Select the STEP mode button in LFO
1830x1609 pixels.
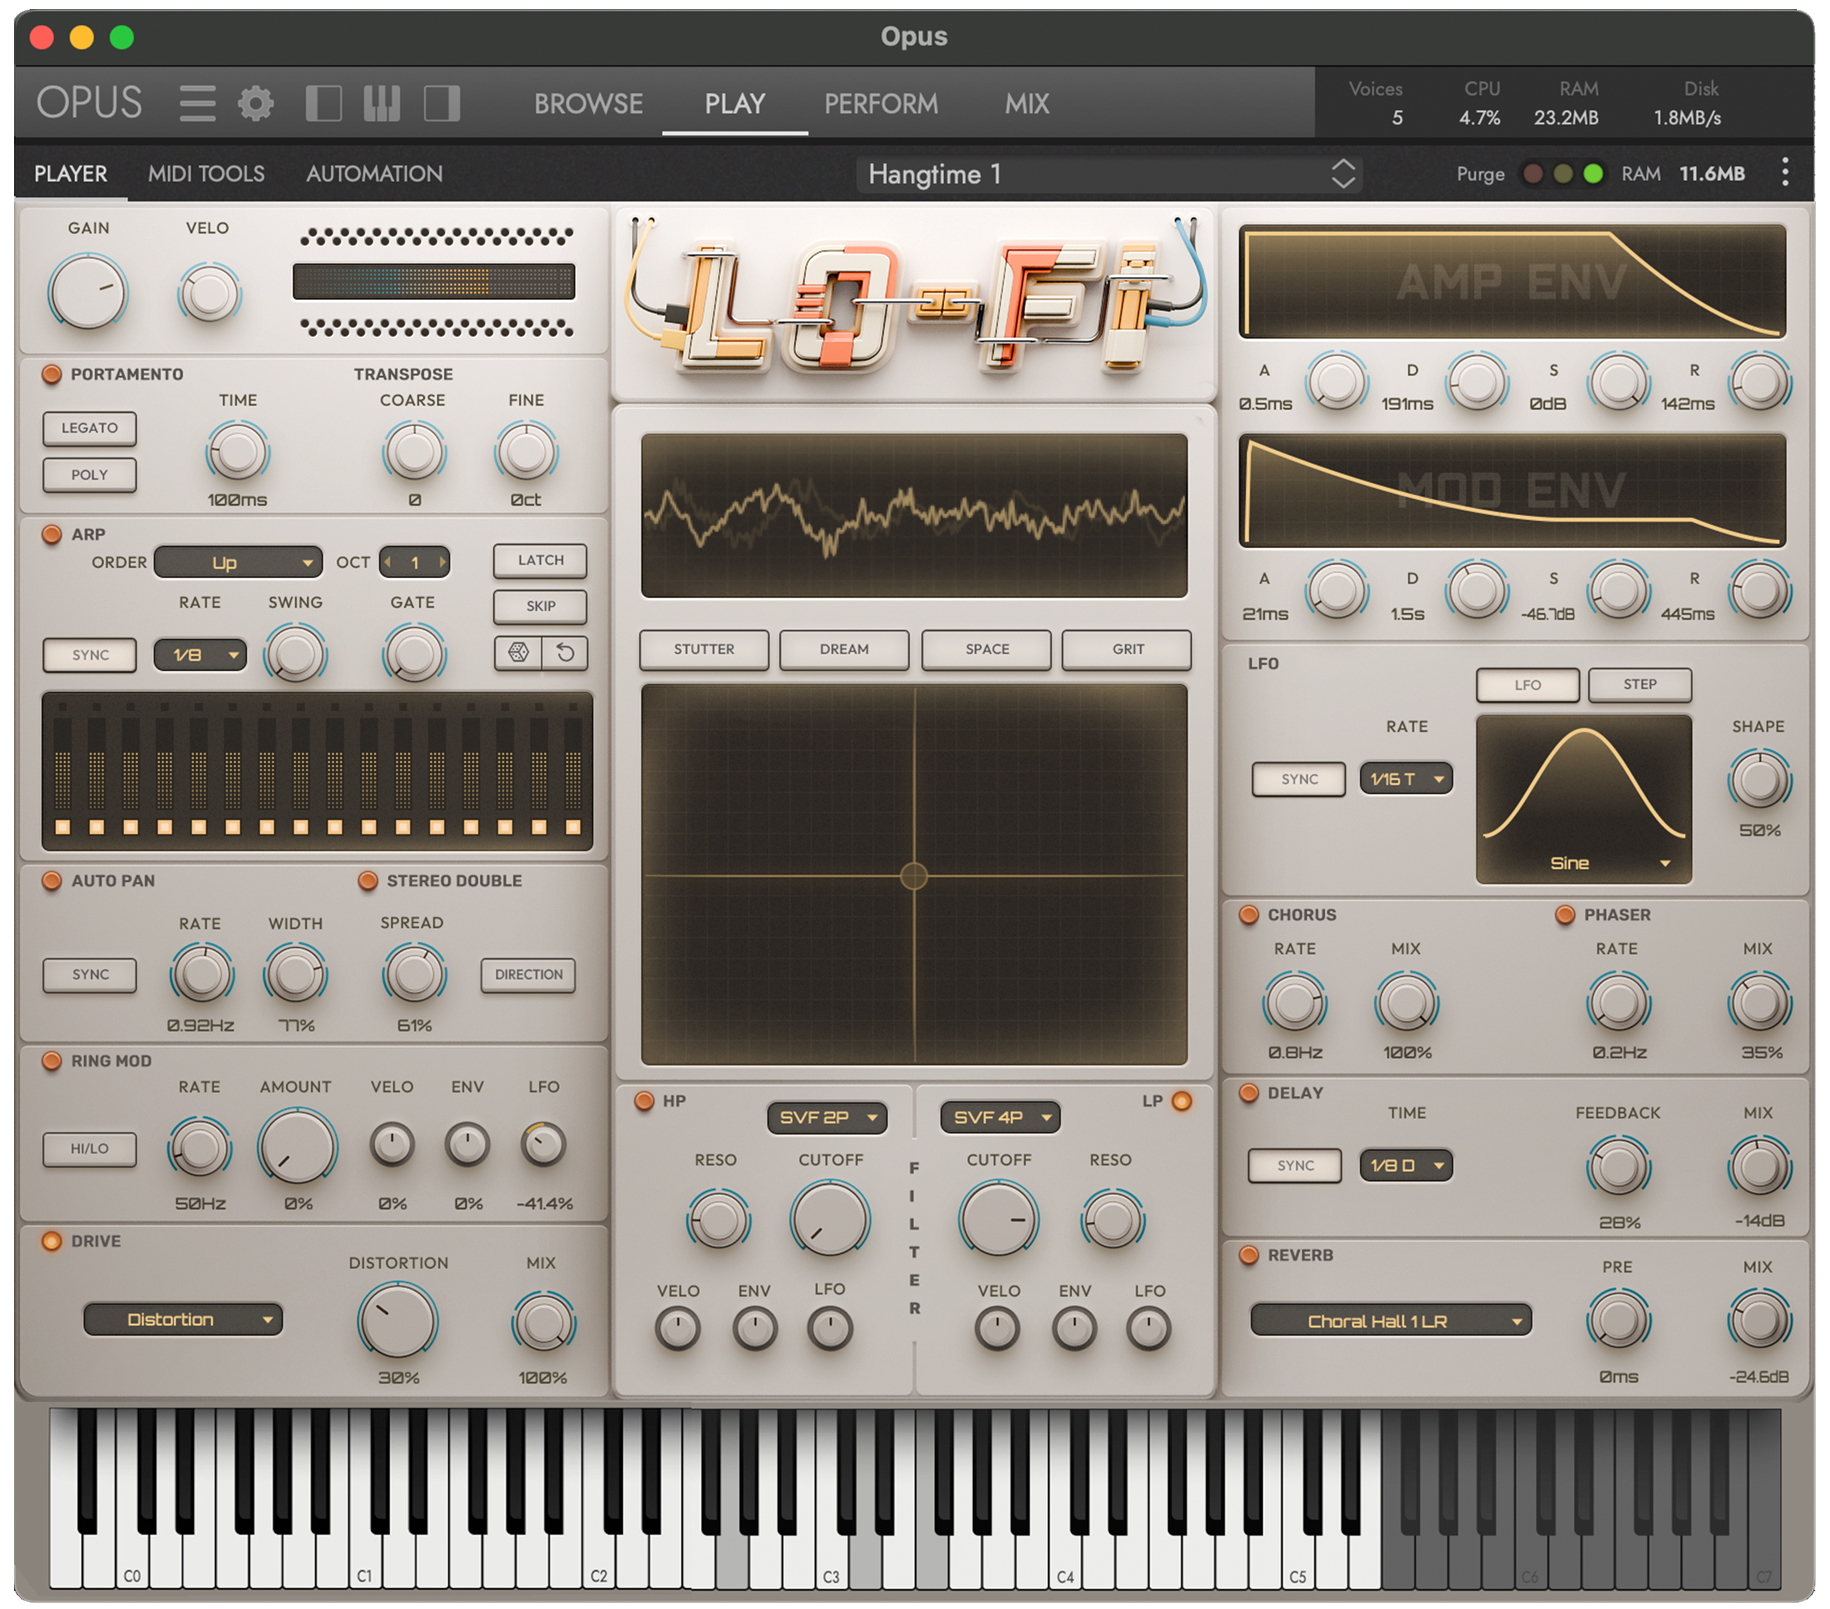point(1640,684)
